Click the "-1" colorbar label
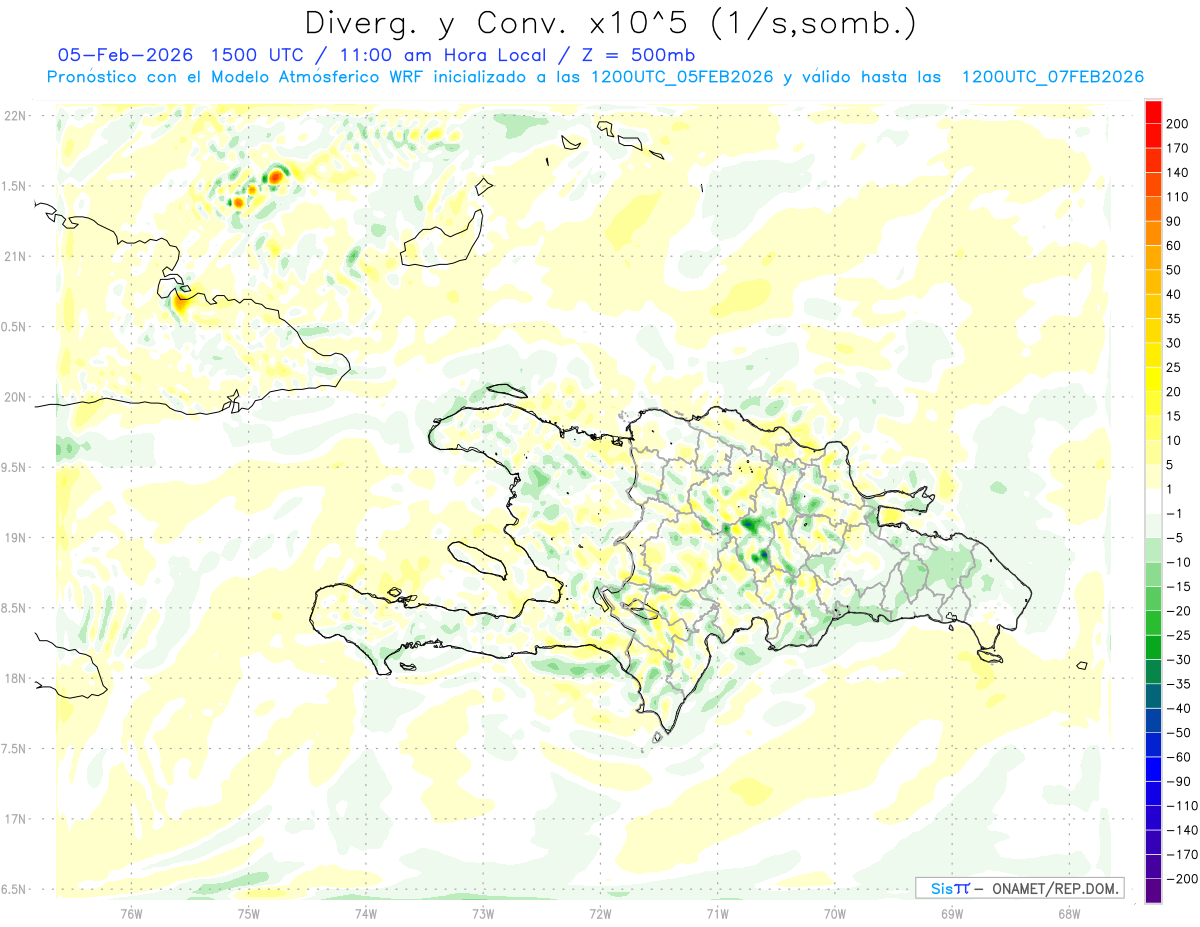Image resolution: width=1200 pixels, height=927 pixels. coord(1175,513)
